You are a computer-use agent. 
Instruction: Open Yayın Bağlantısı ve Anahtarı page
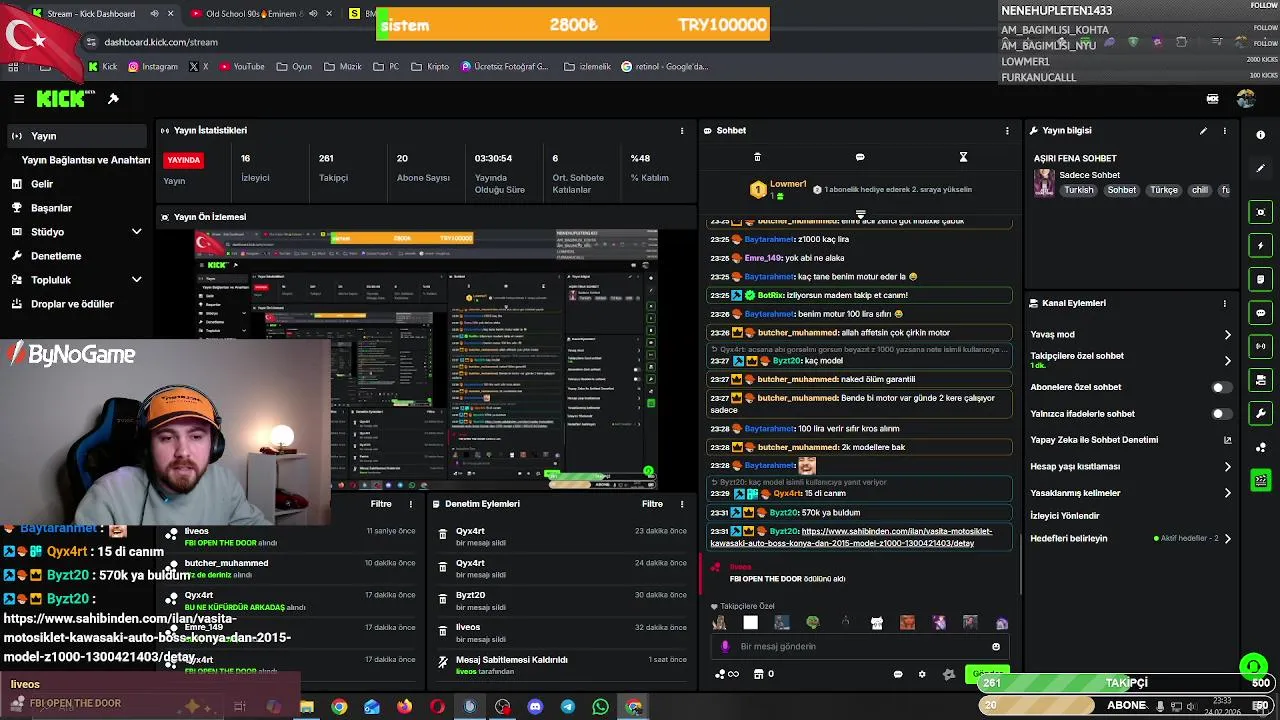tap(86, 160)
